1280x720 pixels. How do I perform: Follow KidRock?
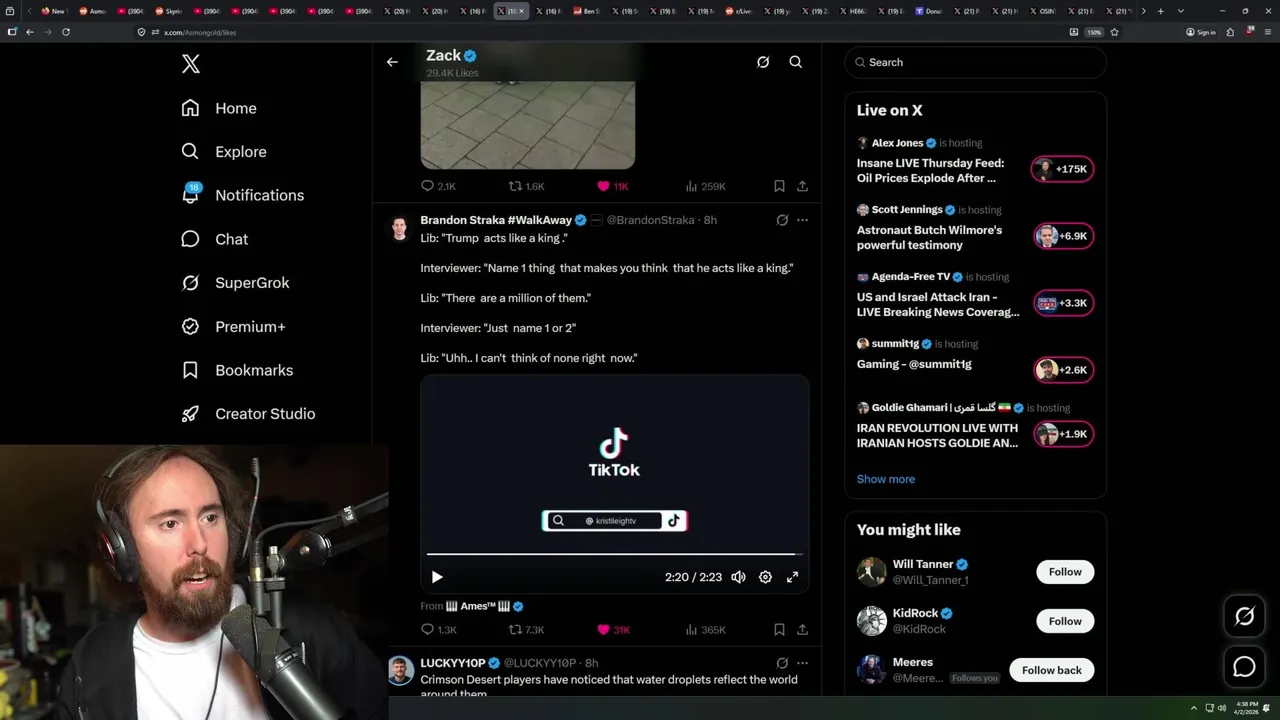tap(1065, 621)
